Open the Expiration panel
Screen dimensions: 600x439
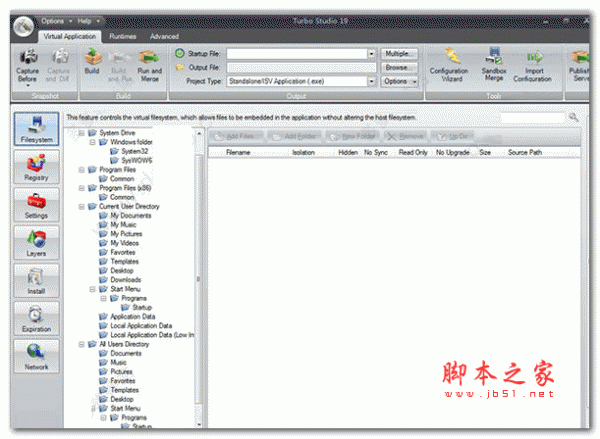pyautogui.click(x=37, y=318)
